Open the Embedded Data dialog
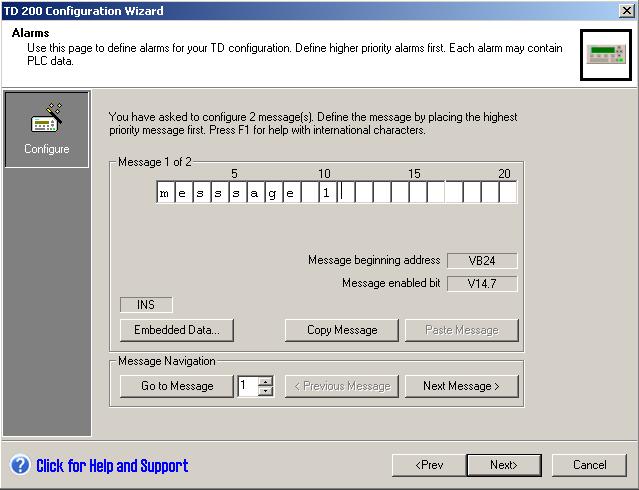Viewport: 639px width, 490px height. click(177, 330)
